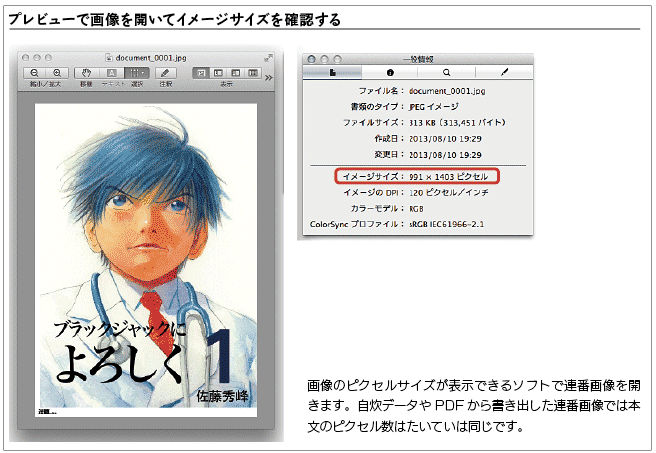The image size is (656, 453).
Task: Open the General Info document tab
Action: coord(332,72)
